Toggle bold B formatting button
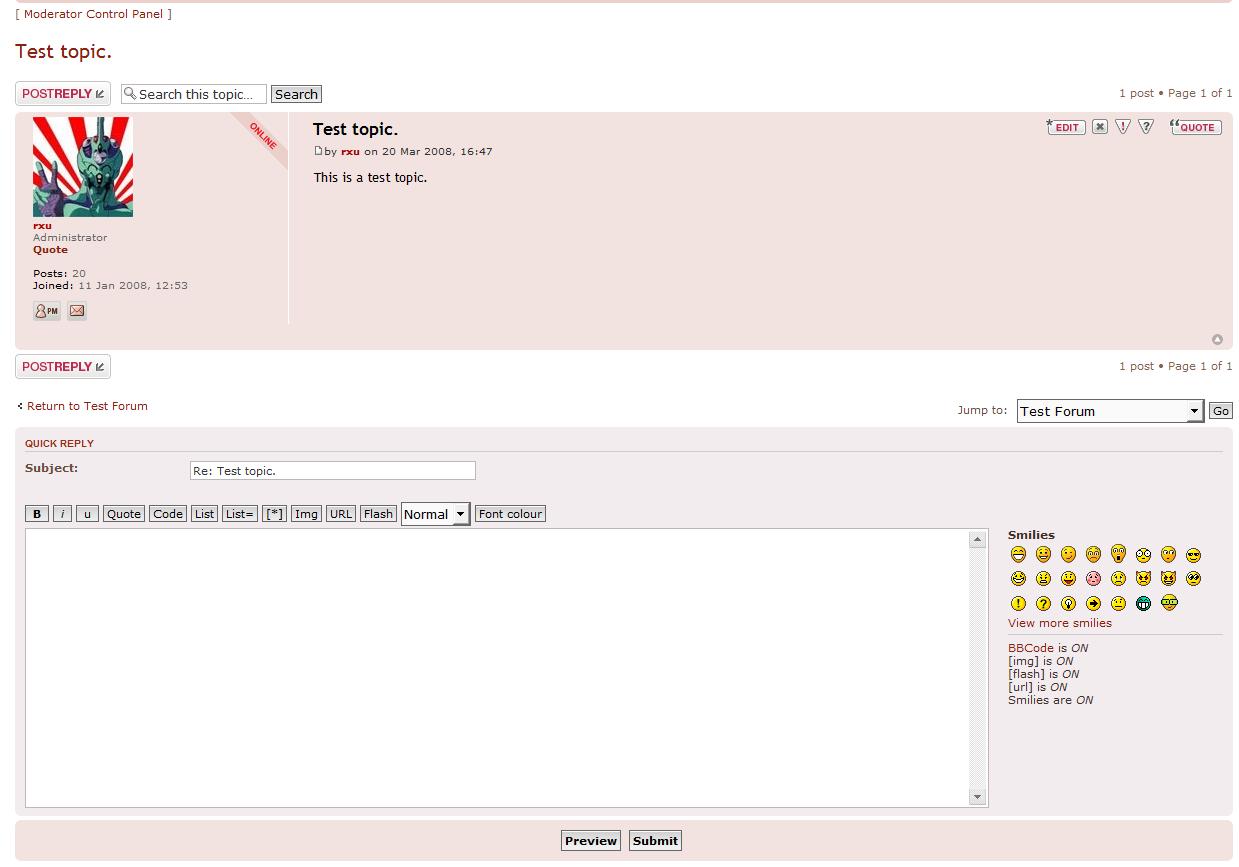Image resolution: width=1239 pixels, height=867 pixels. pyautogui.click(x=37, y=514)
